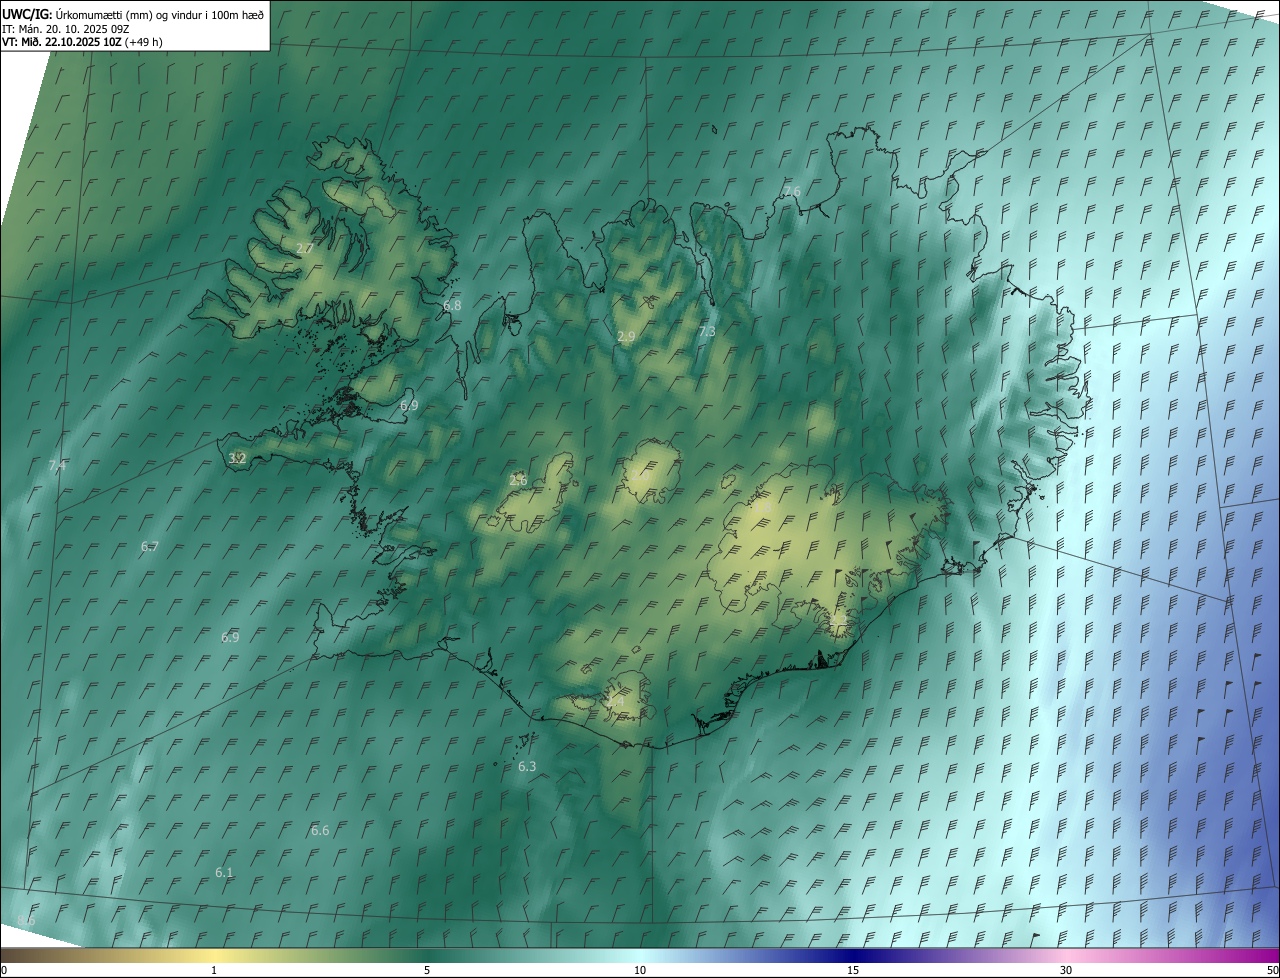Select the 6.7 value label on the map

(150, 546)
